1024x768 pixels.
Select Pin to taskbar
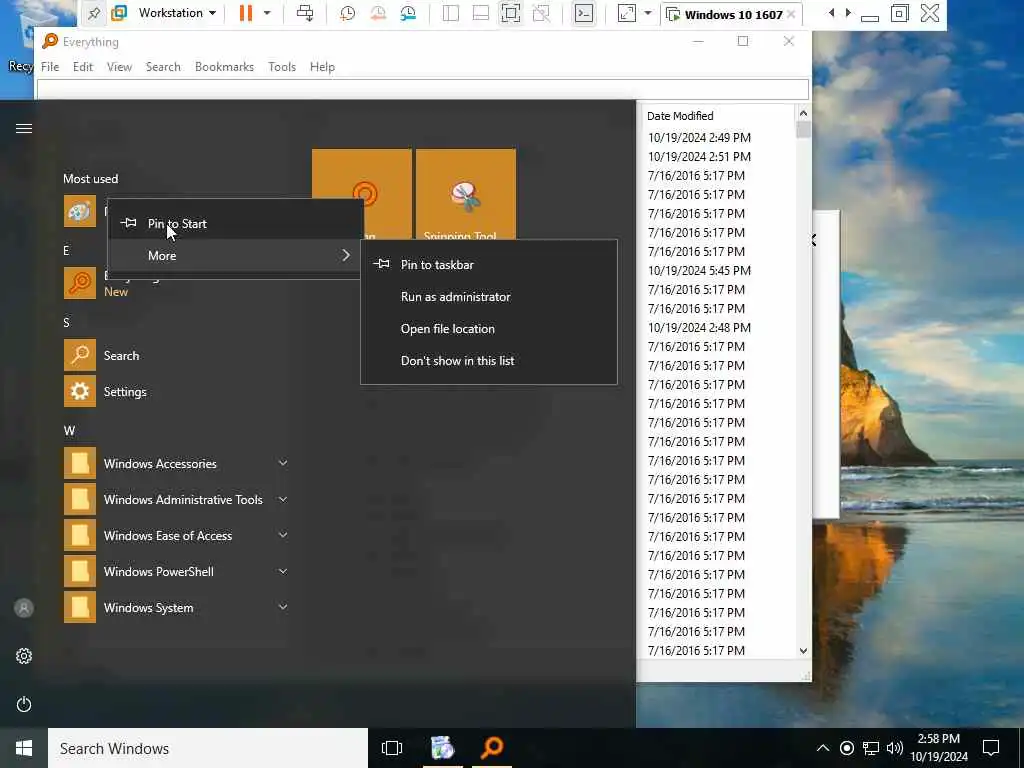[x=488, y=264]
